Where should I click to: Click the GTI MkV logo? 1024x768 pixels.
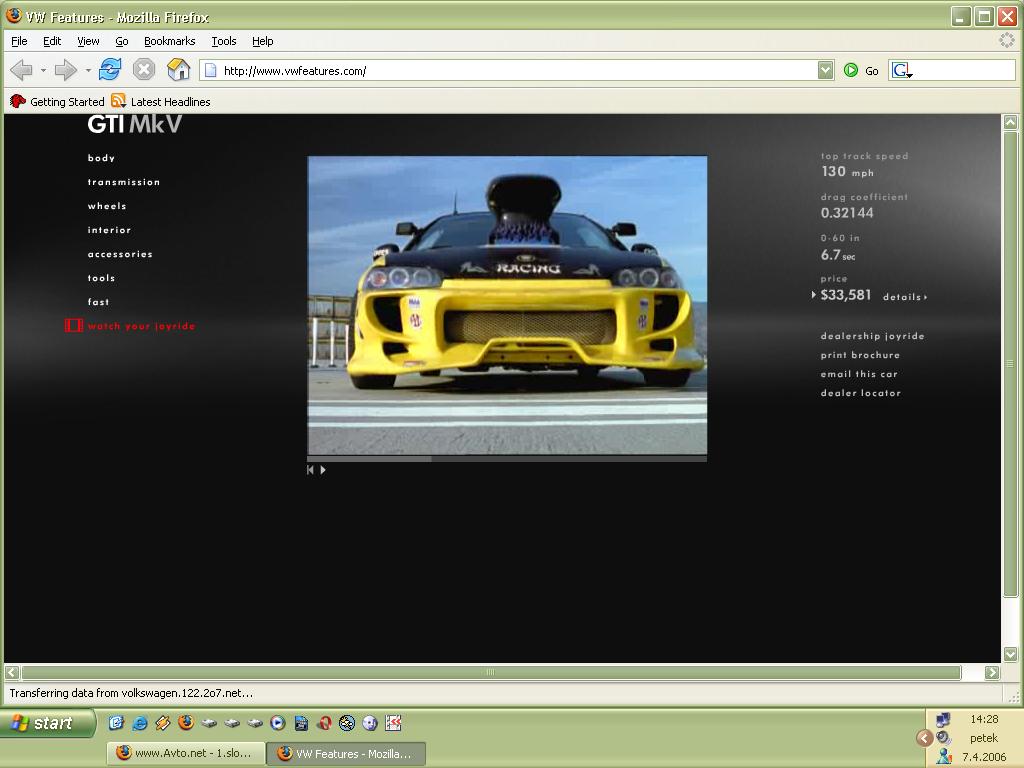click(135, 124)
